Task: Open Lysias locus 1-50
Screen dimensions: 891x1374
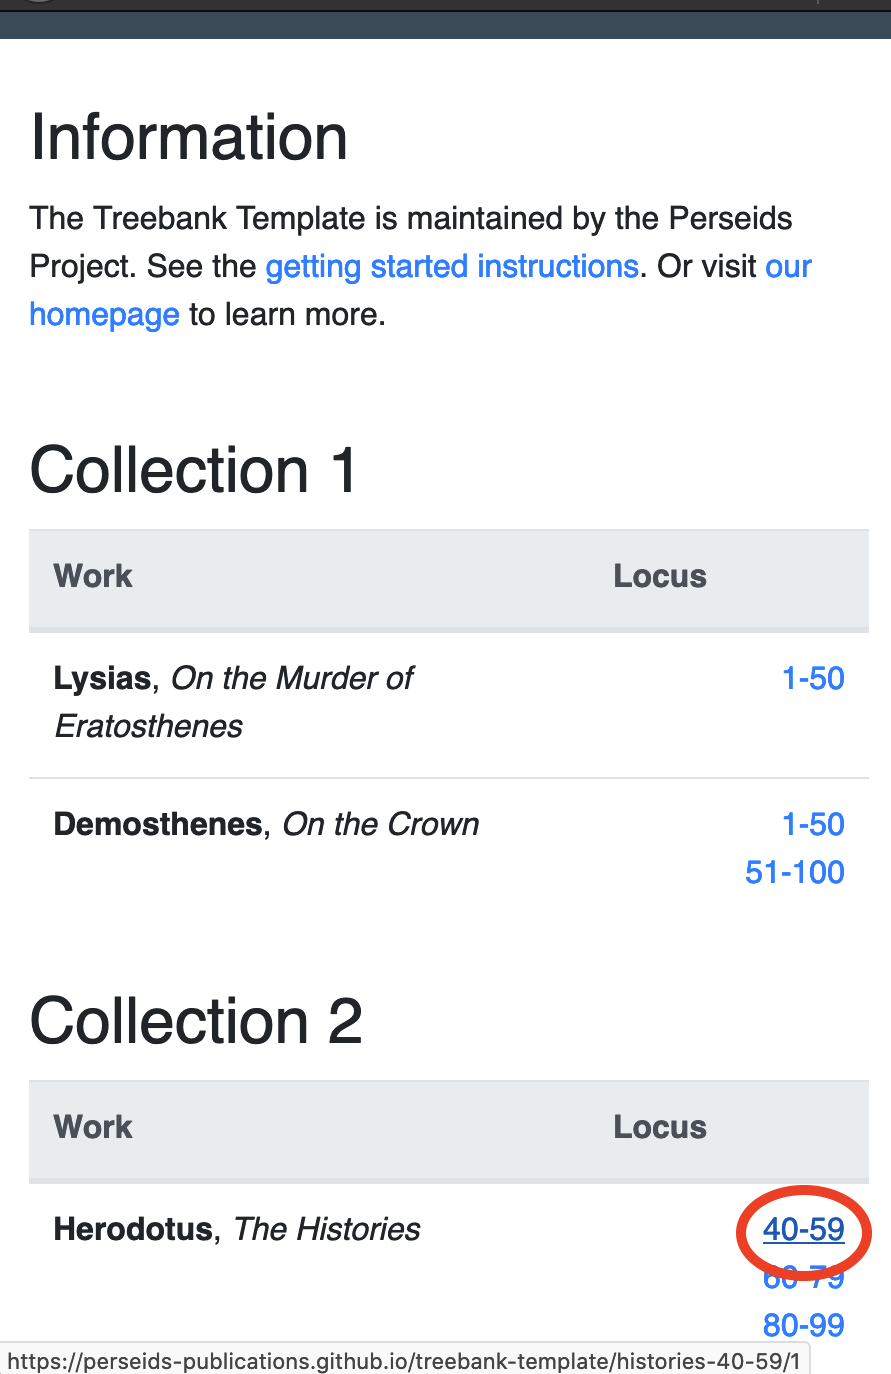Action: click(812, 679)
